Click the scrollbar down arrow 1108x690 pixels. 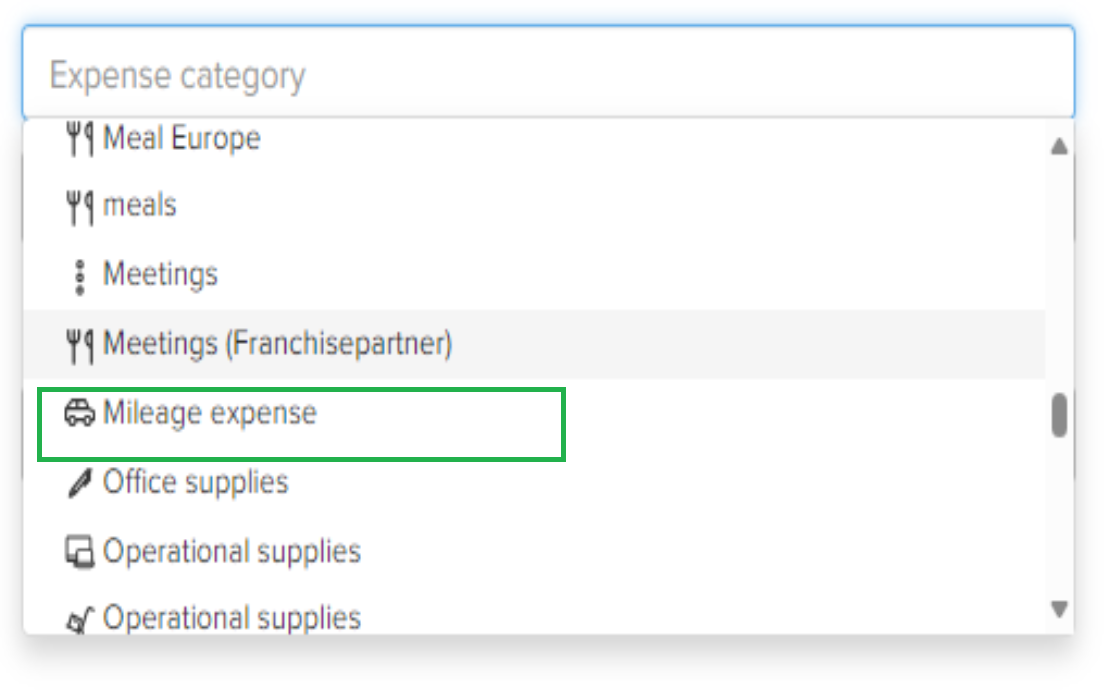coord(1059,608)
